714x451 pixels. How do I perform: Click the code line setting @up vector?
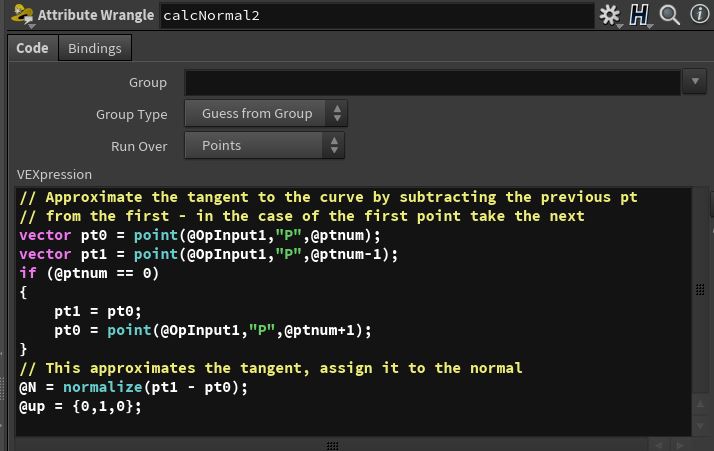coord(81,407)
